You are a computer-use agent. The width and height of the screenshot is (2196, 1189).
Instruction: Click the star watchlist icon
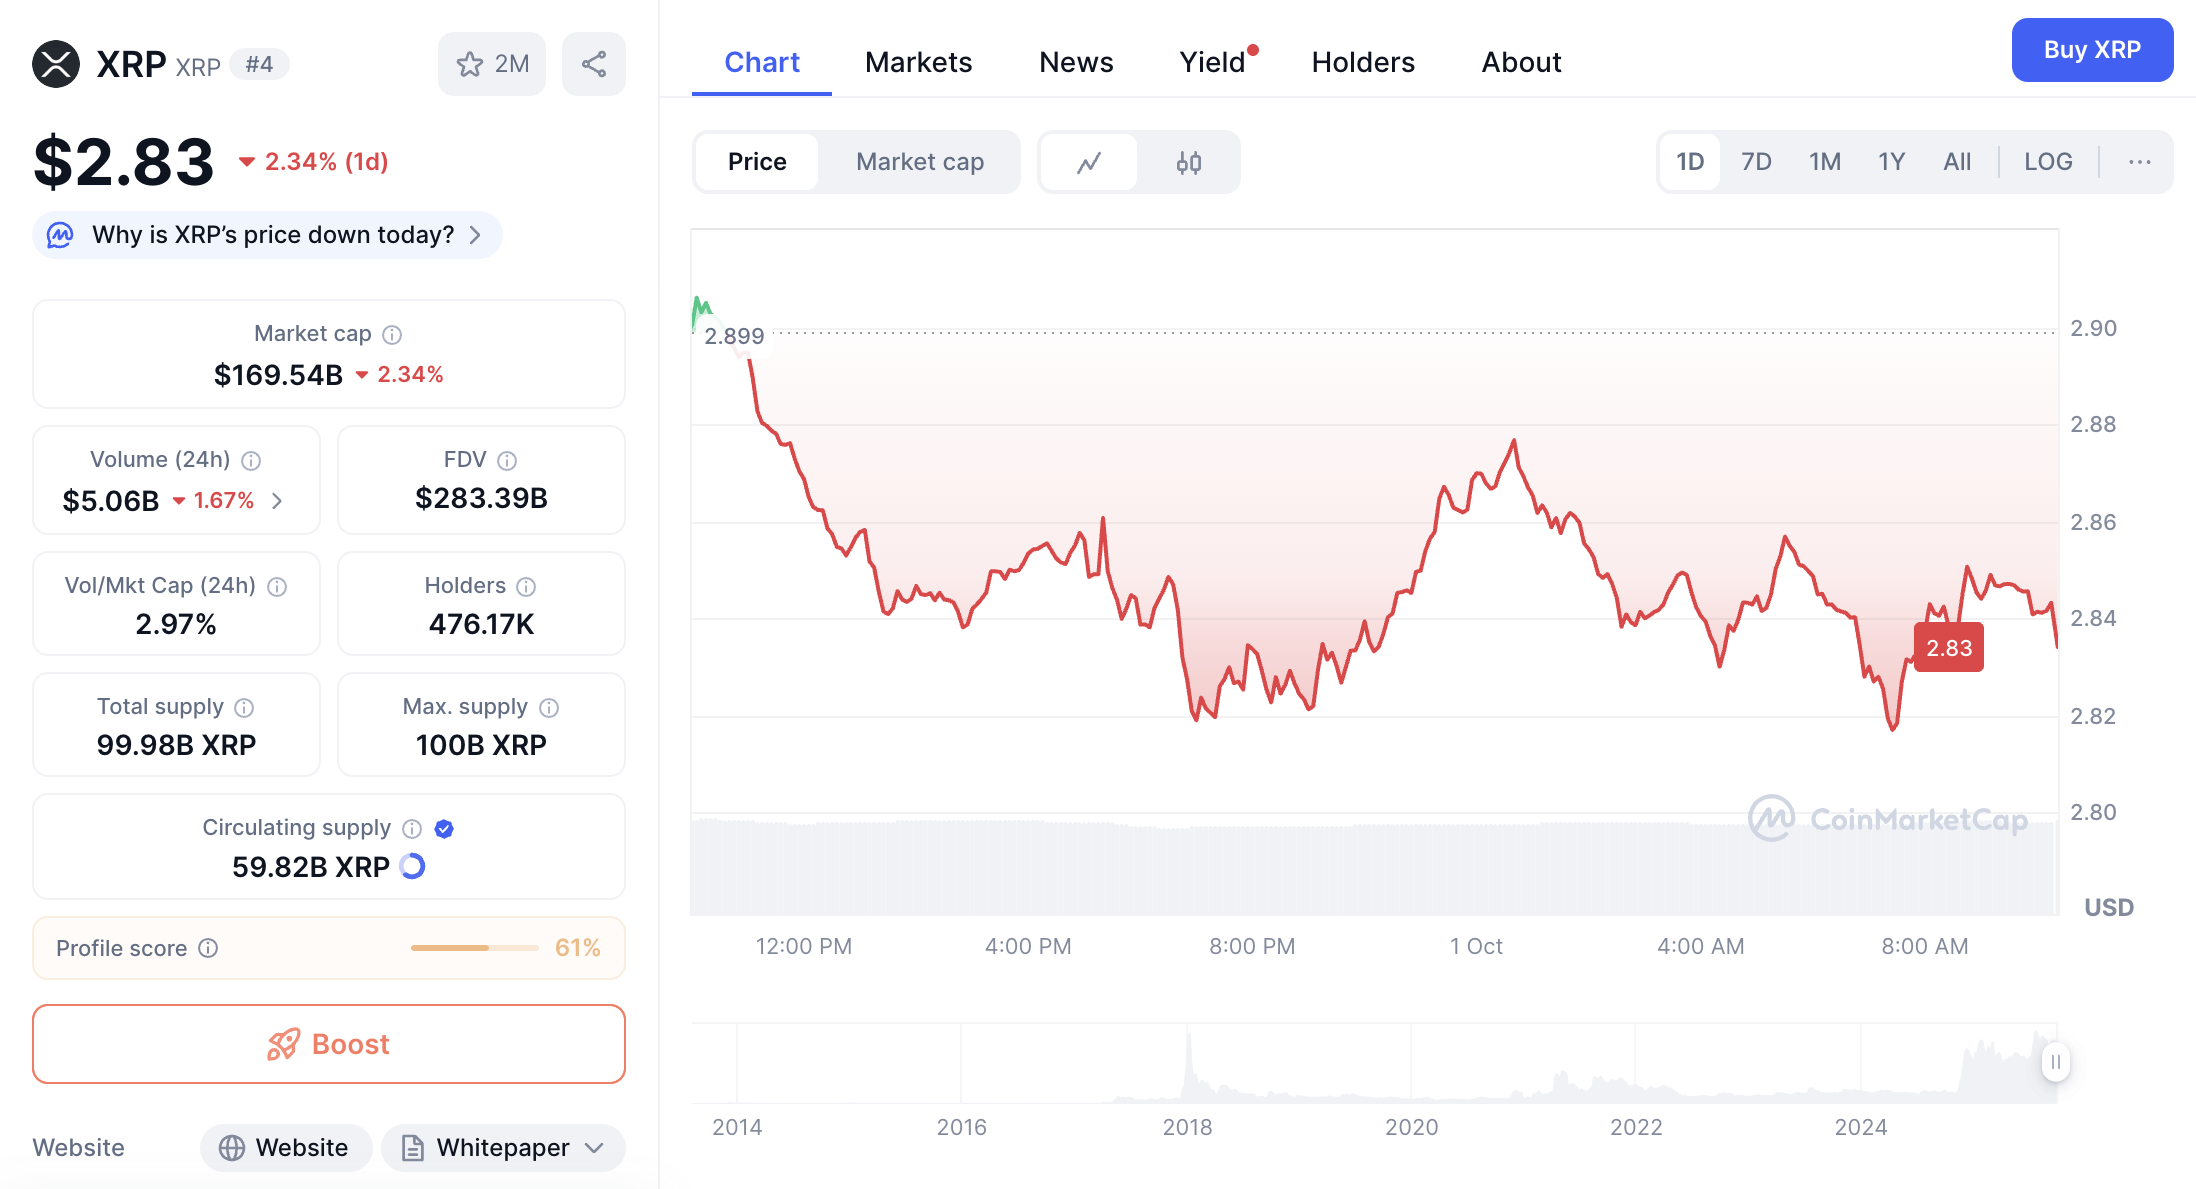tap(470, 64)
